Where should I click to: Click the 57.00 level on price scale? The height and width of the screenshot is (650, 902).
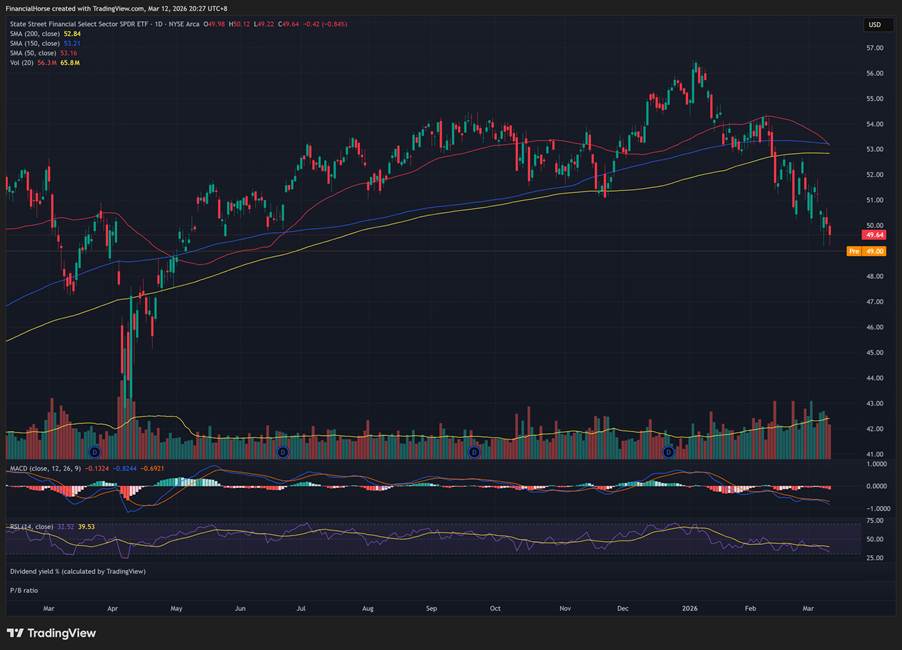874,48
